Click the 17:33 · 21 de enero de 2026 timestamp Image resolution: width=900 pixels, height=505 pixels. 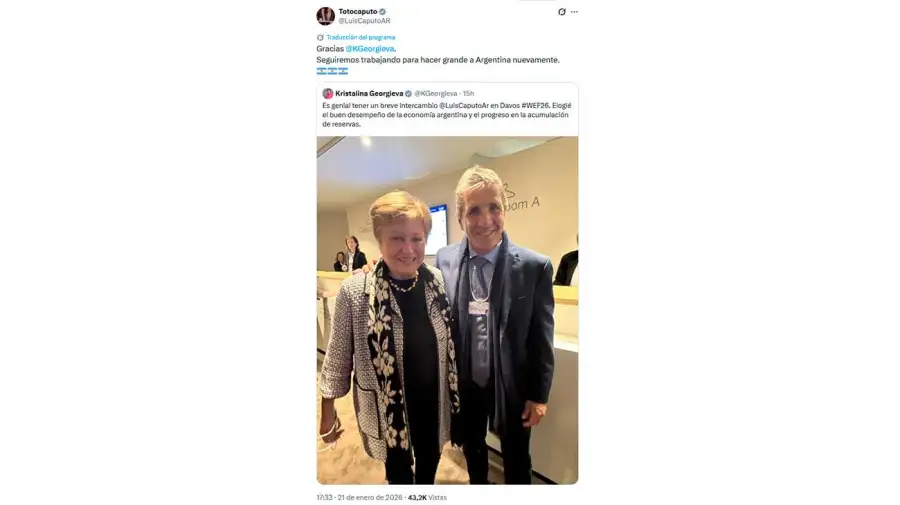point(359,498)
